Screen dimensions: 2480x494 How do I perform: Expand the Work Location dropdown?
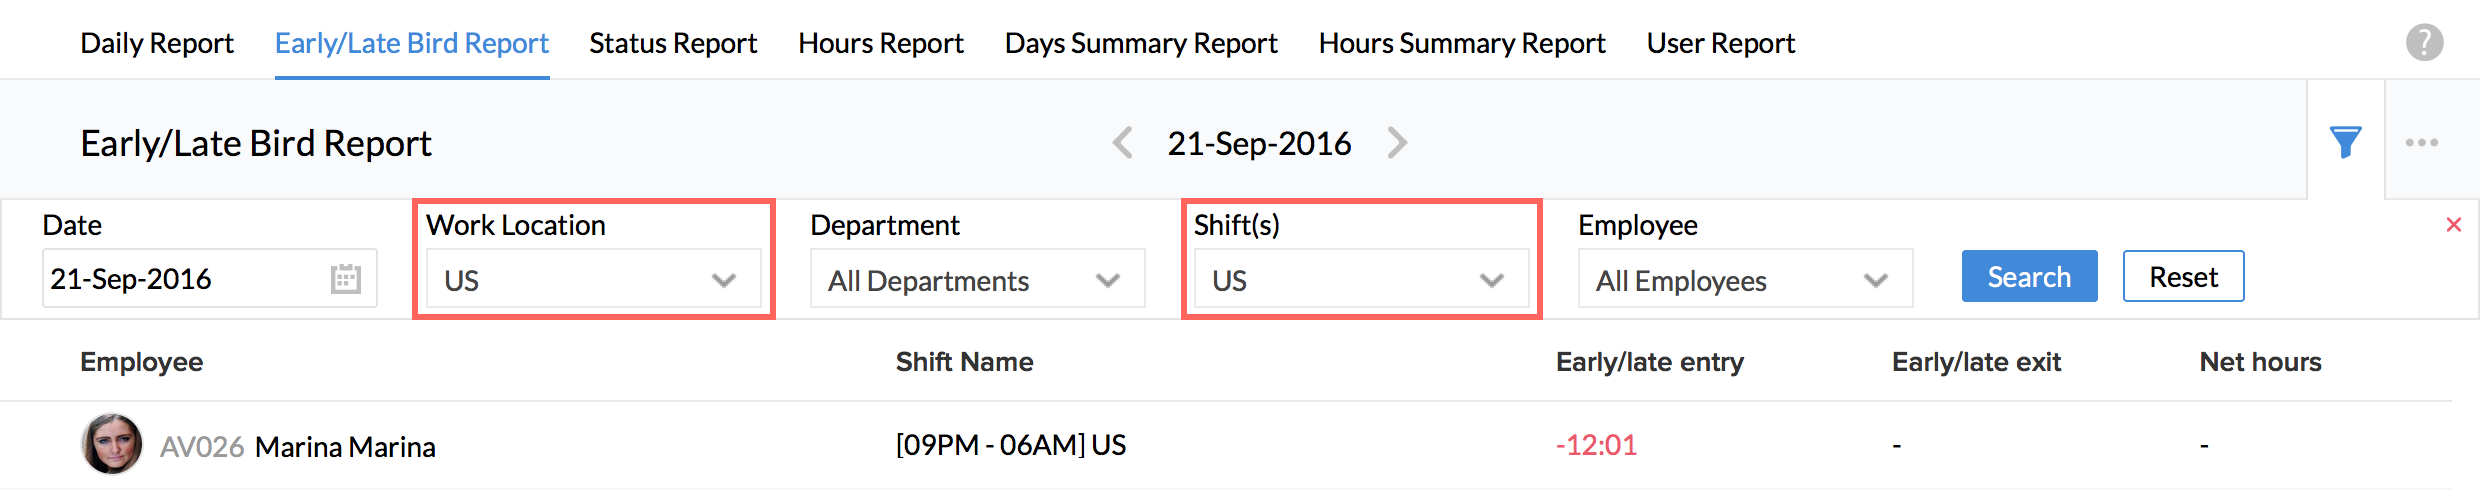point(594,280)
